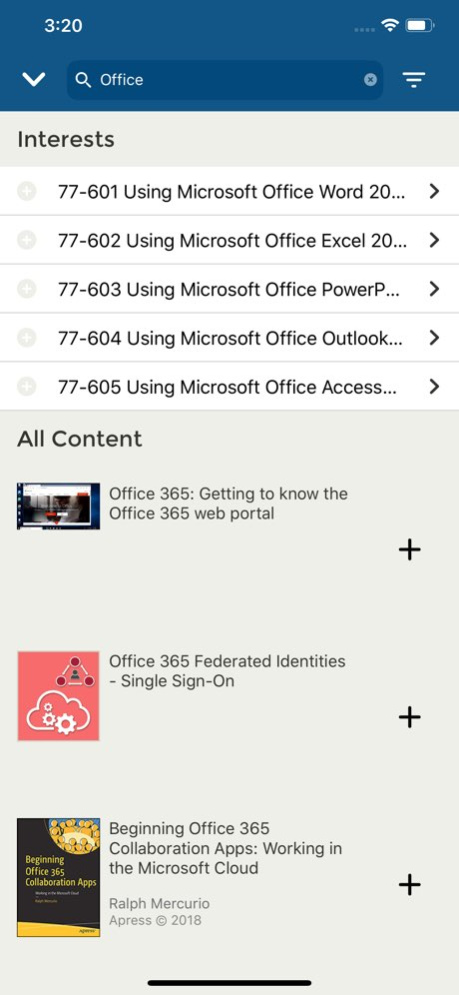This screenshot has height=995, width=459.
Task: Tap the 3:20 clock
Action: [x=63, y=25]
